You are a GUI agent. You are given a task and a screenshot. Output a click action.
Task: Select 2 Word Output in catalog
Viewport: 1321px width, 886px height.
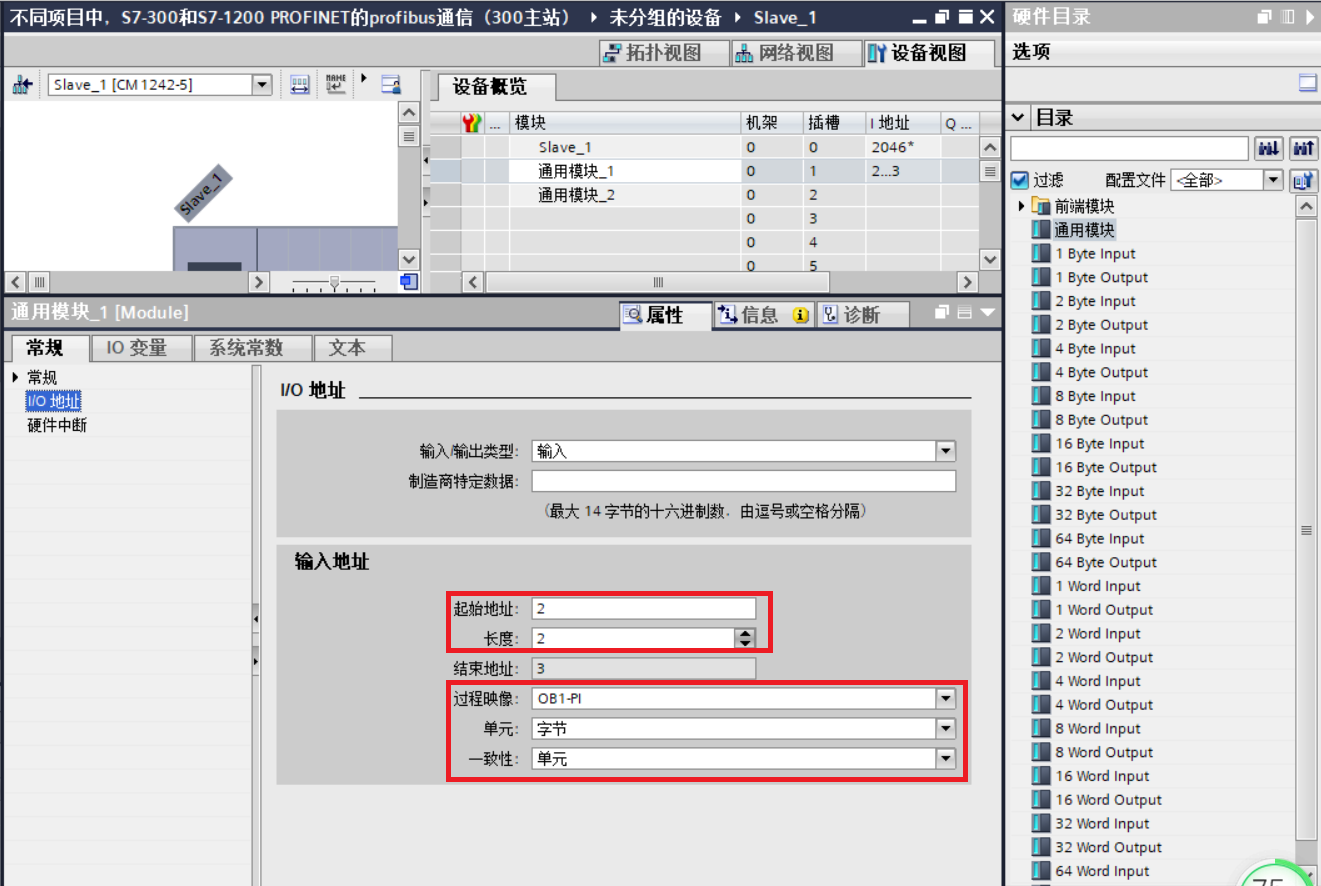coord(1104,658)
